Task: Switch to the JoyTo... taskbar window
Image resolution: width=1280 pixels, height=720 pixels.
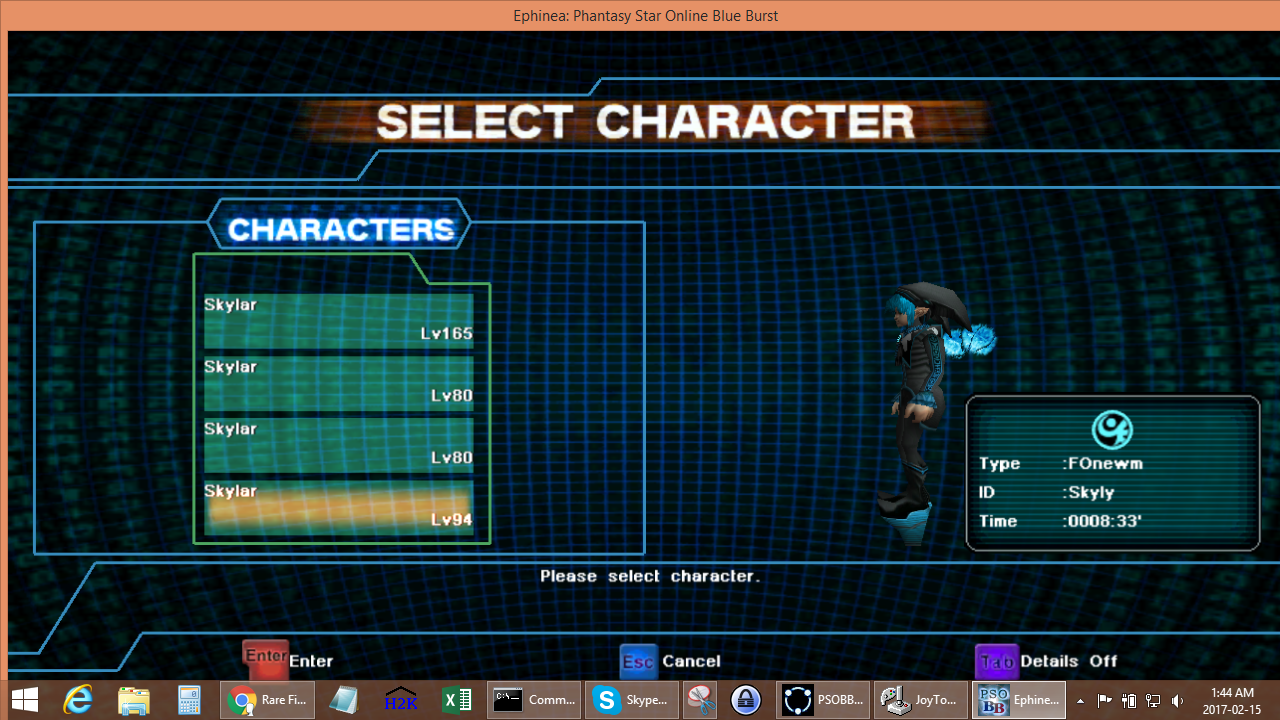Action: (920, 700)
